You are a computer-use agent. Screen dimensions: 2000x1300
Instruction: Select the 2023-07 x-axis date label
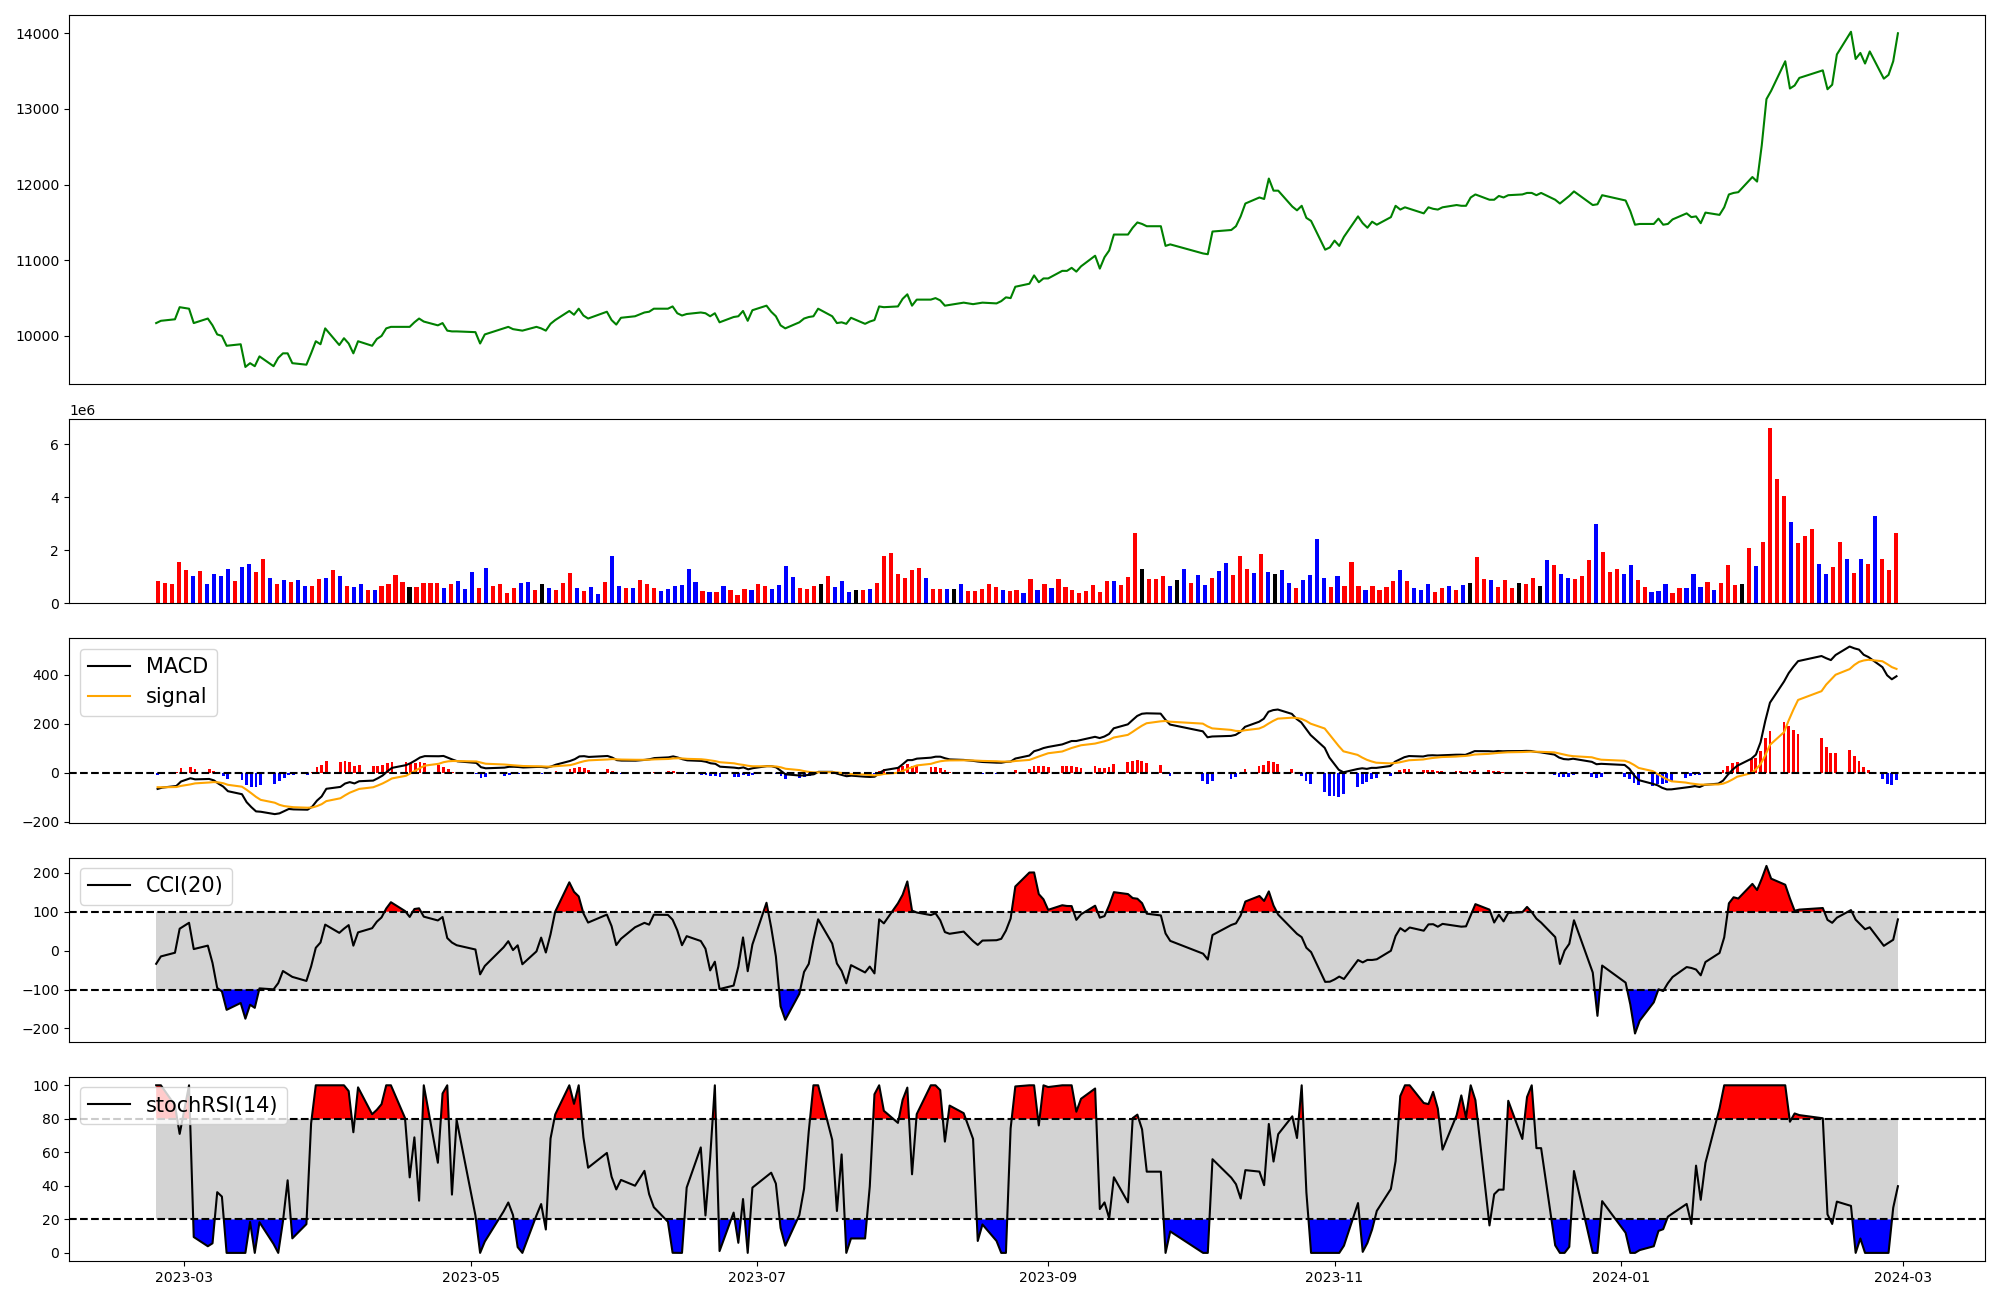(756, 1277)
